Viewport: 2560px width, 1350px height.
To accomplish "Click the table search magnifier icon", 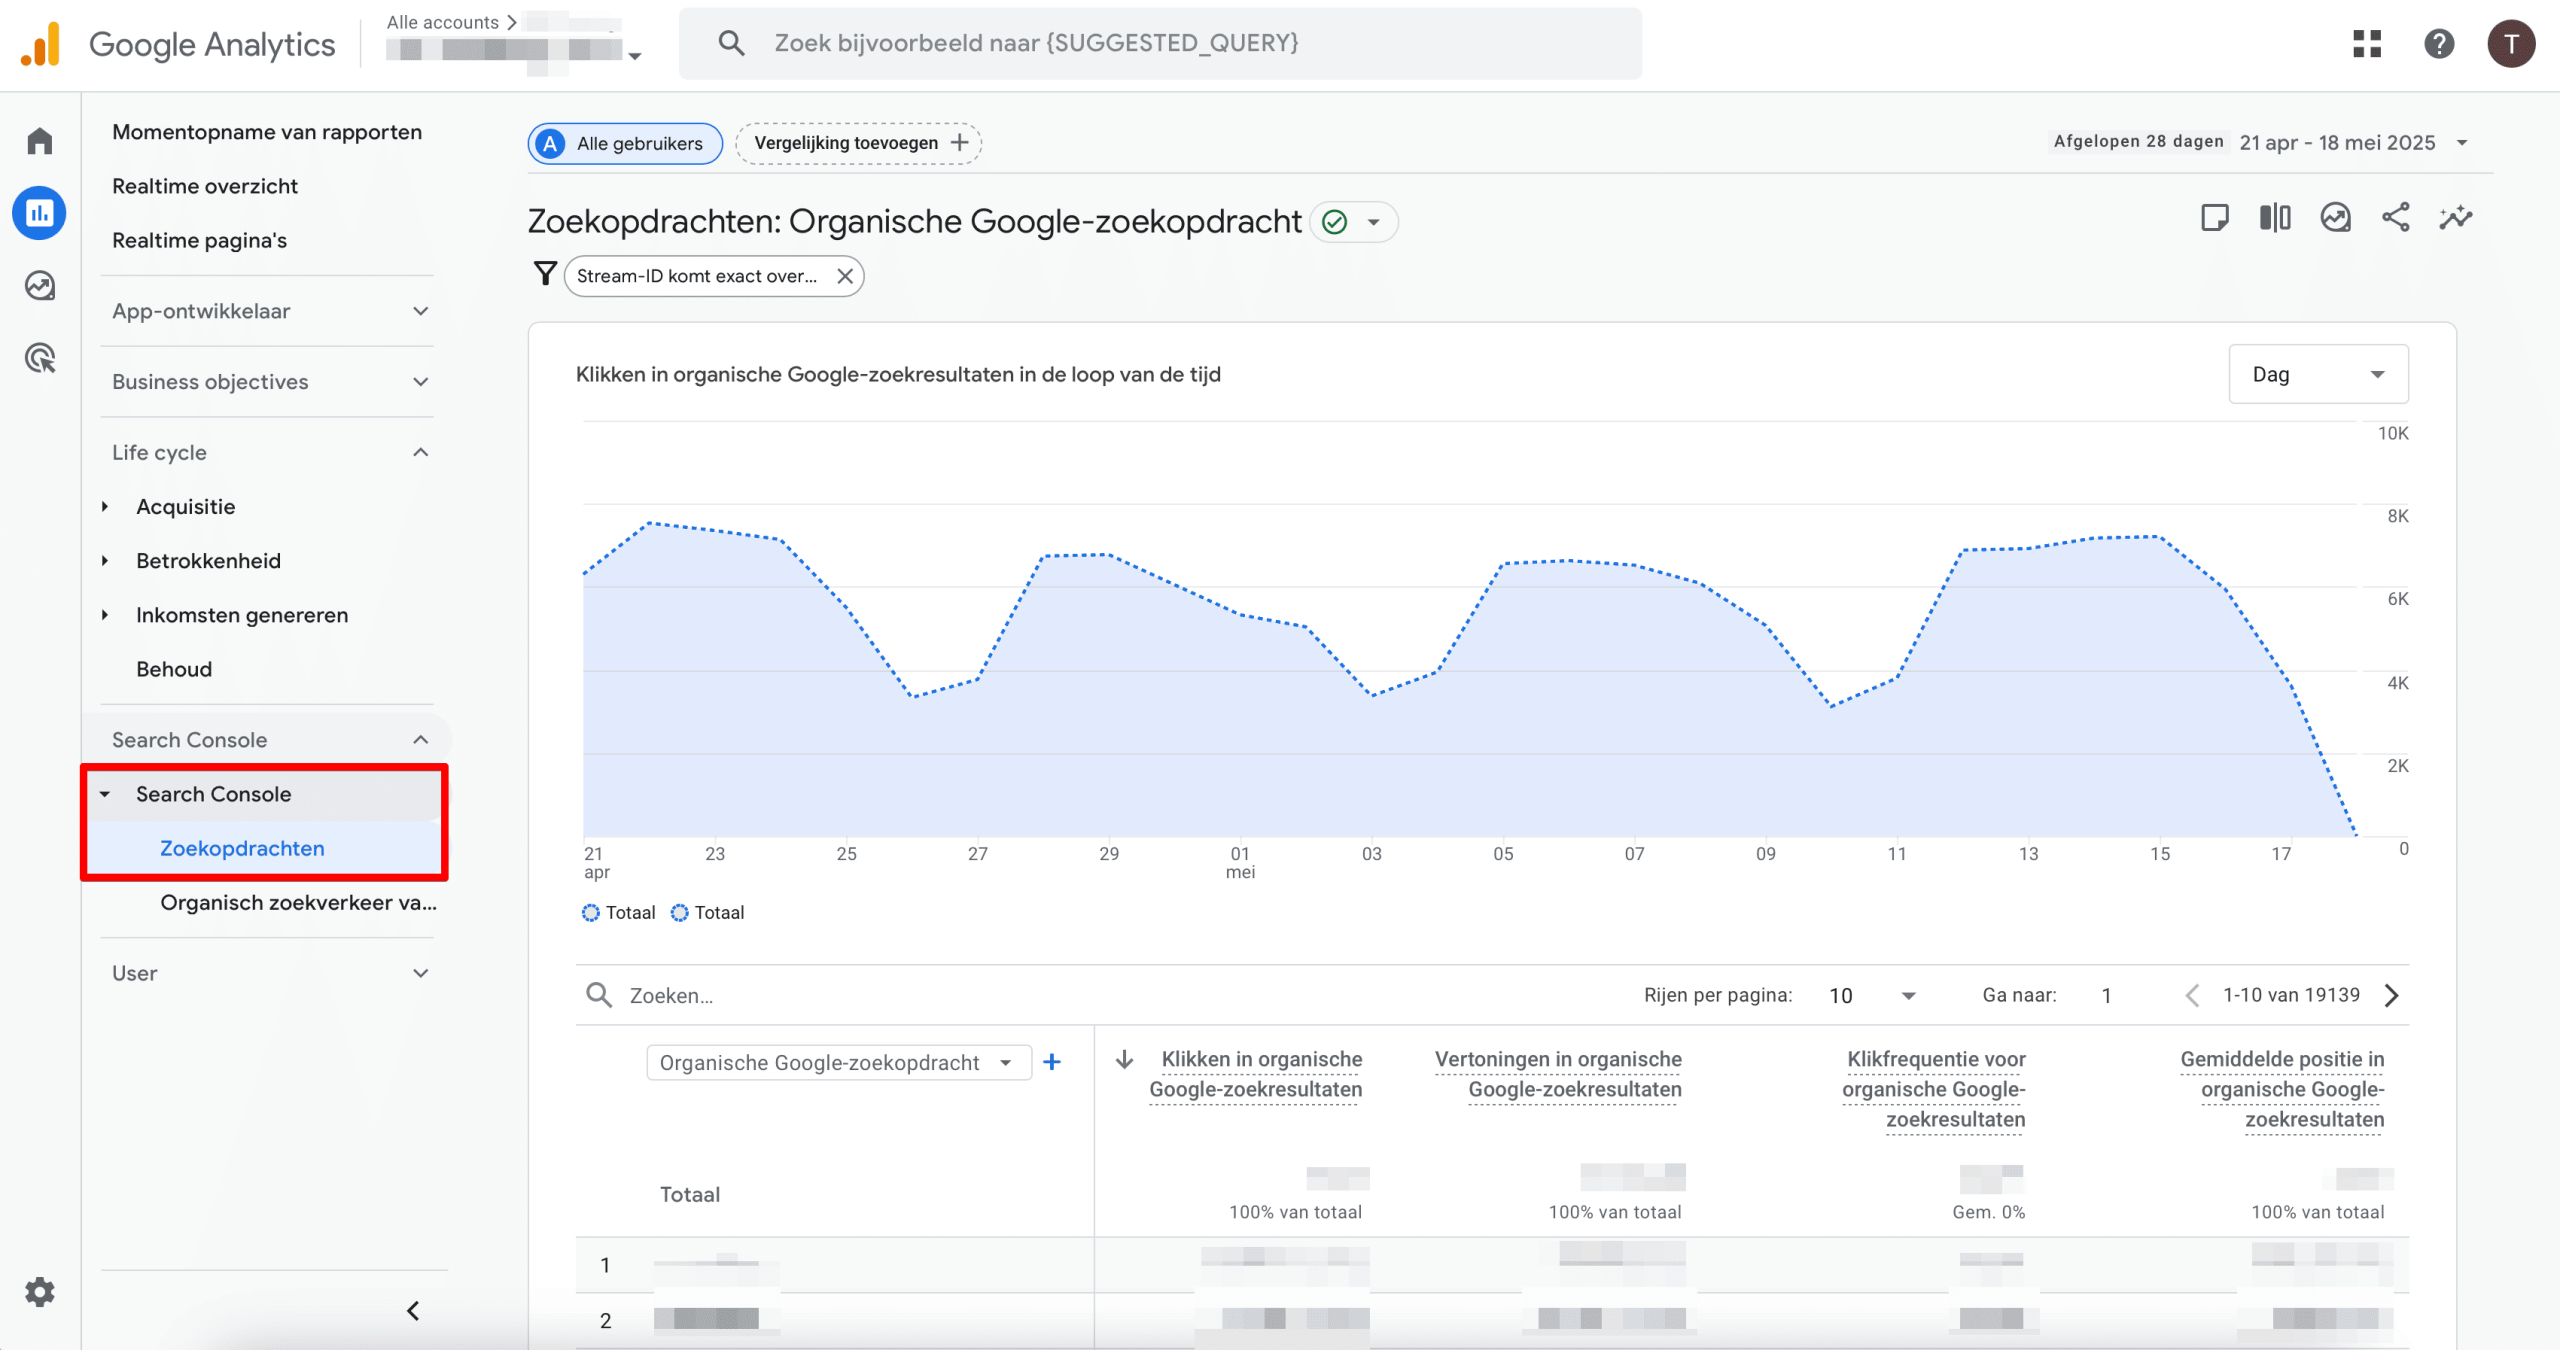I will coord(599,995).
